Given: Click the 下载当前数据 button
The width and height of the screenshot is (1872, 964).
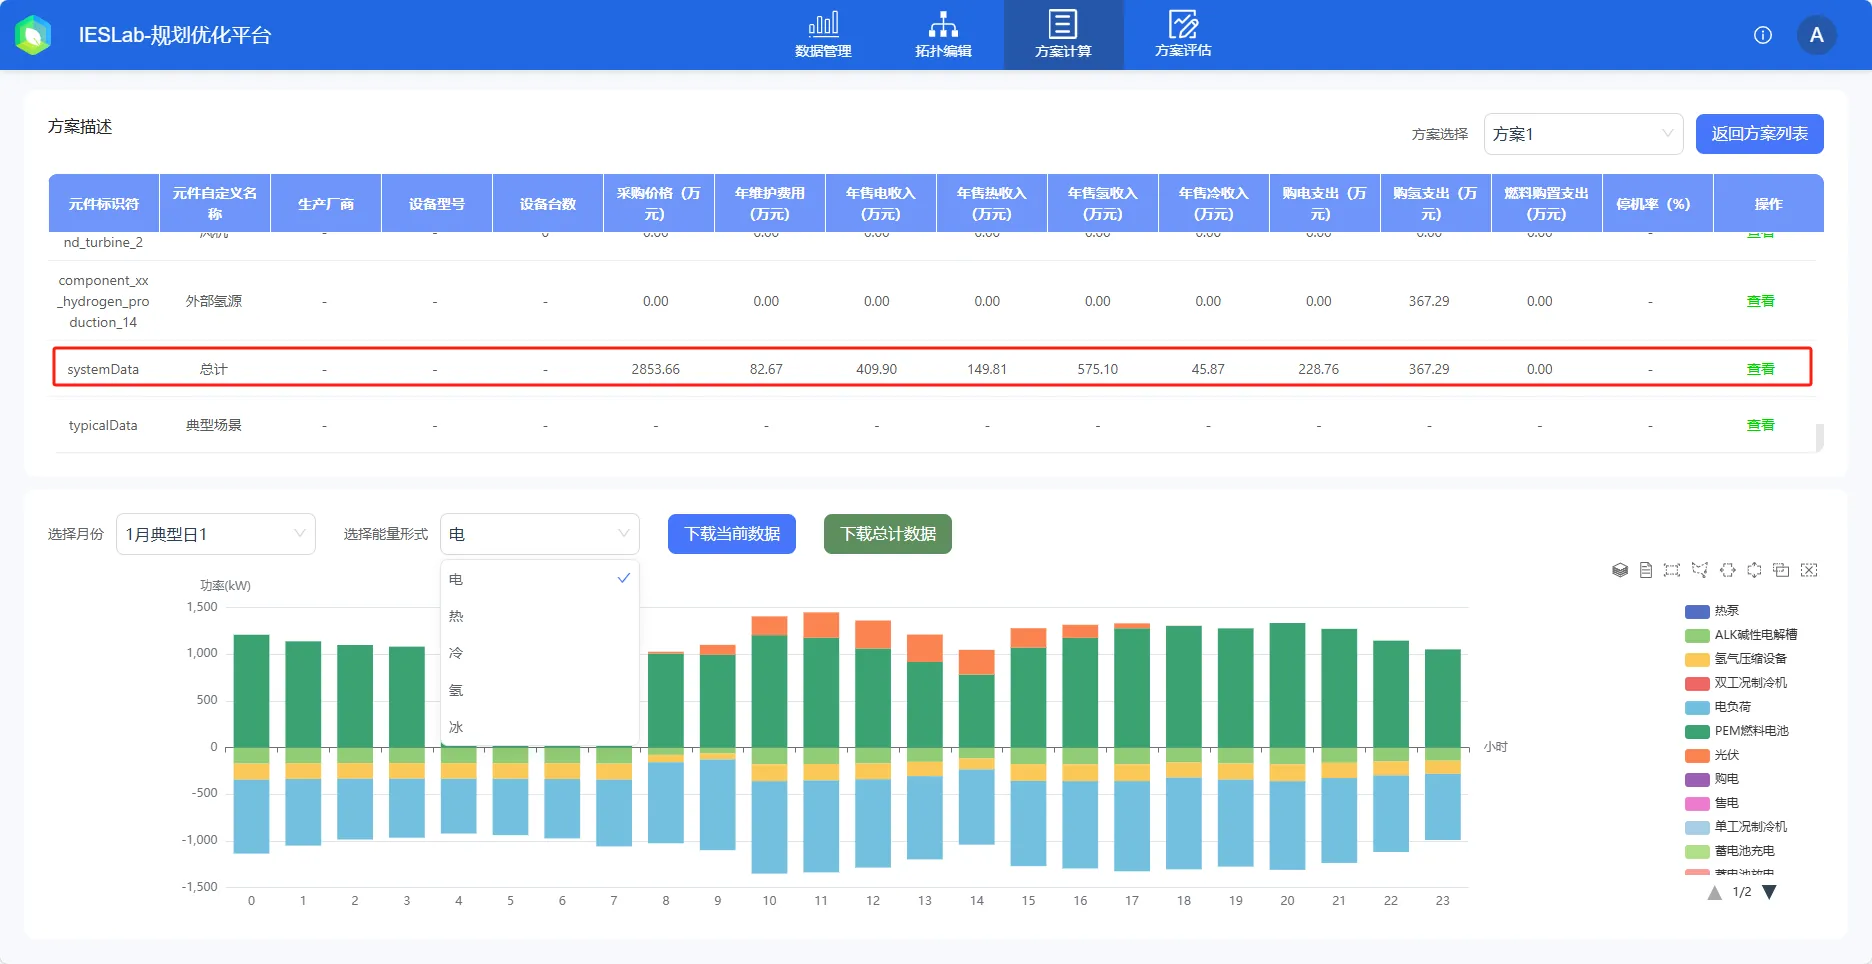Looking at the screenshot, I should tap(732, 534).
